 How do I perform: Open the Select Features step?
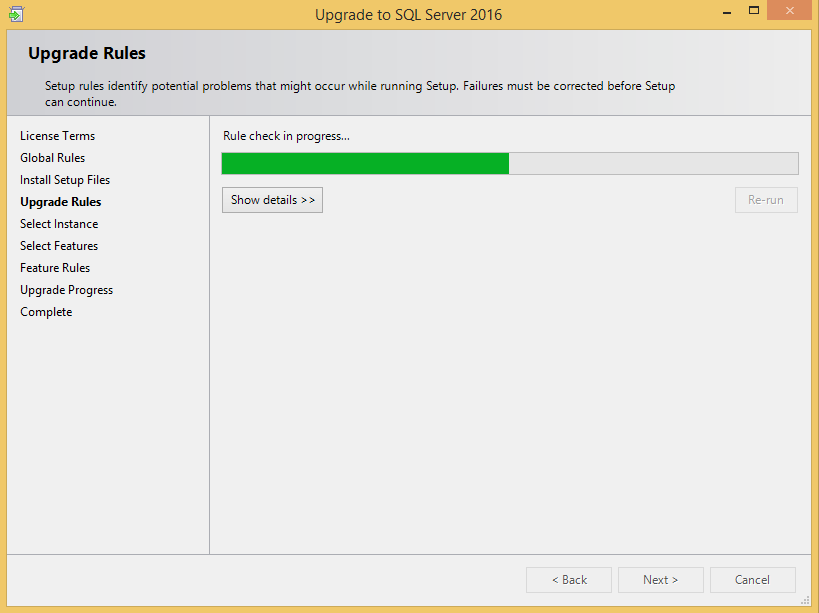(59, 246)
